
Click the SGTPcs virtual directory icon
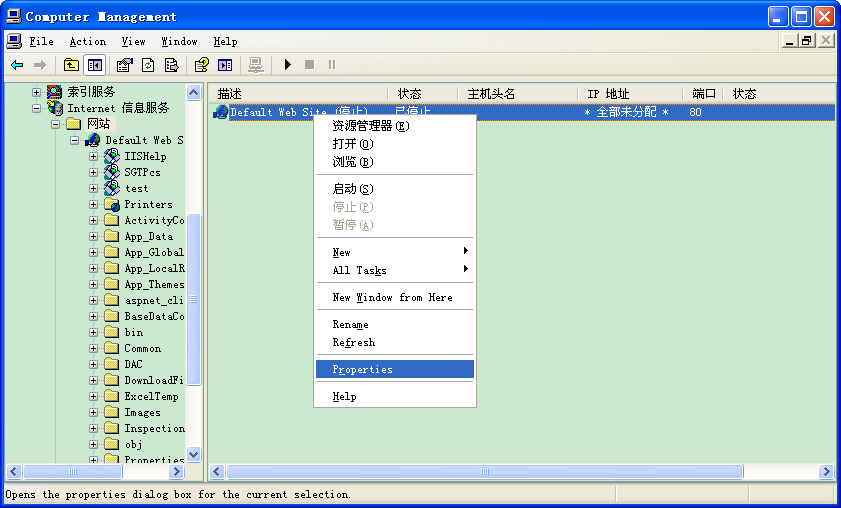(x=112, y=172)
